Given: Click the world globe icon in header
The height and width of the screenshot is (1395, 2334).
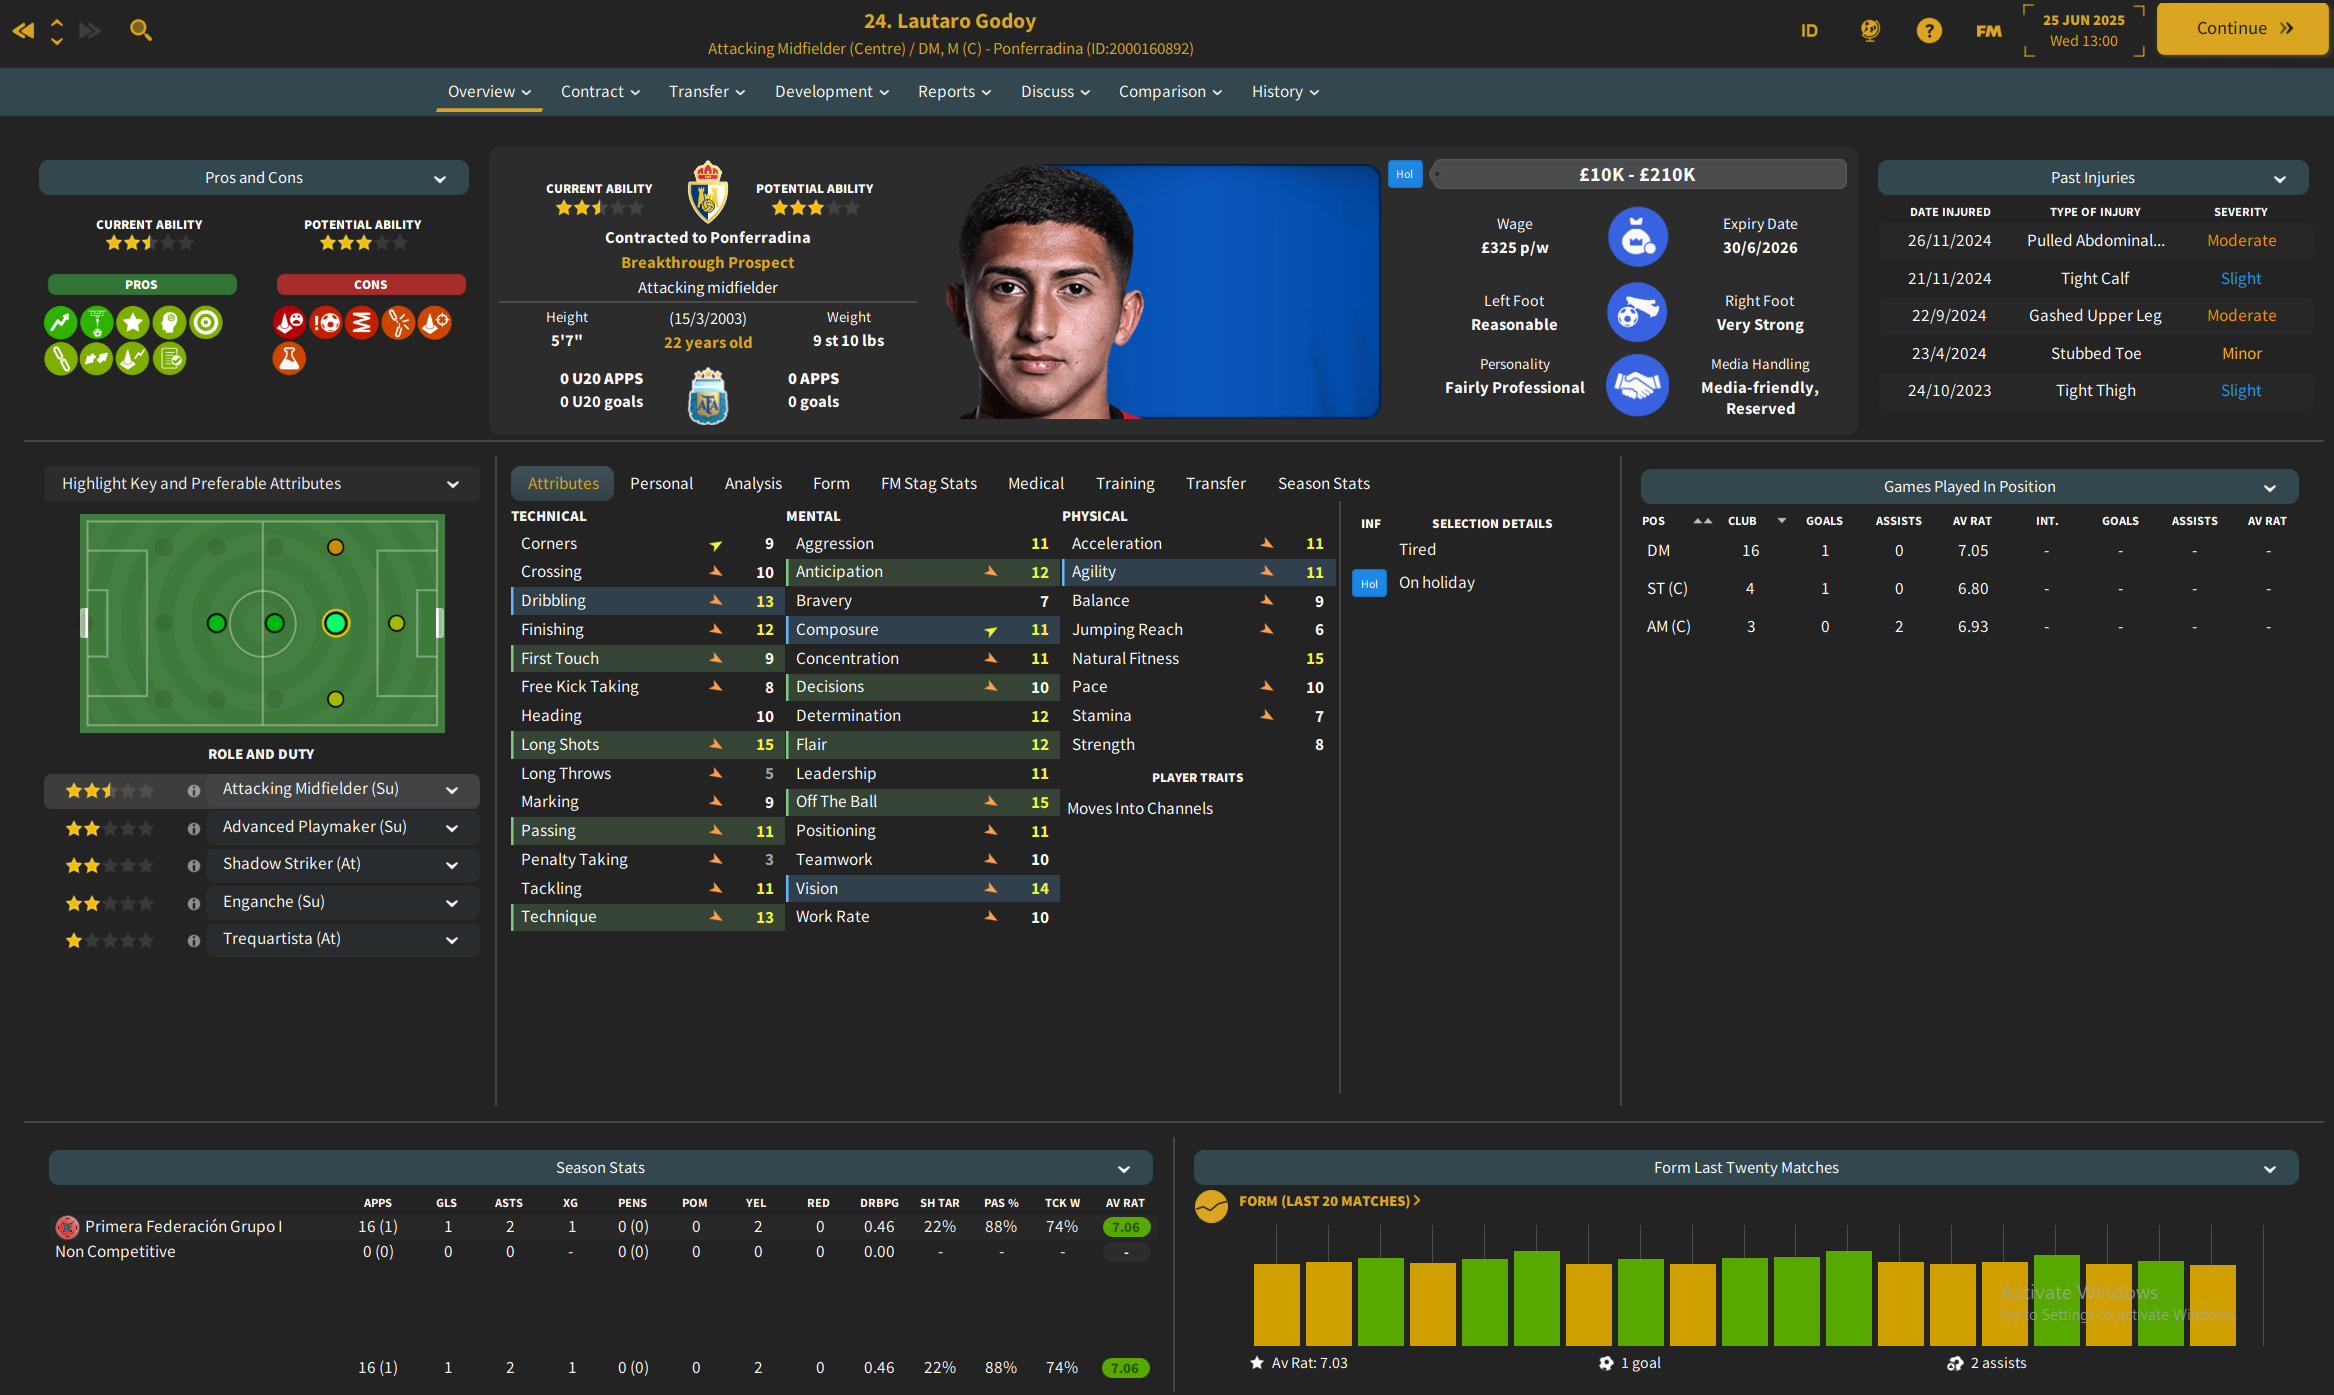Looking at the screenshot, I should (1870, 30).
